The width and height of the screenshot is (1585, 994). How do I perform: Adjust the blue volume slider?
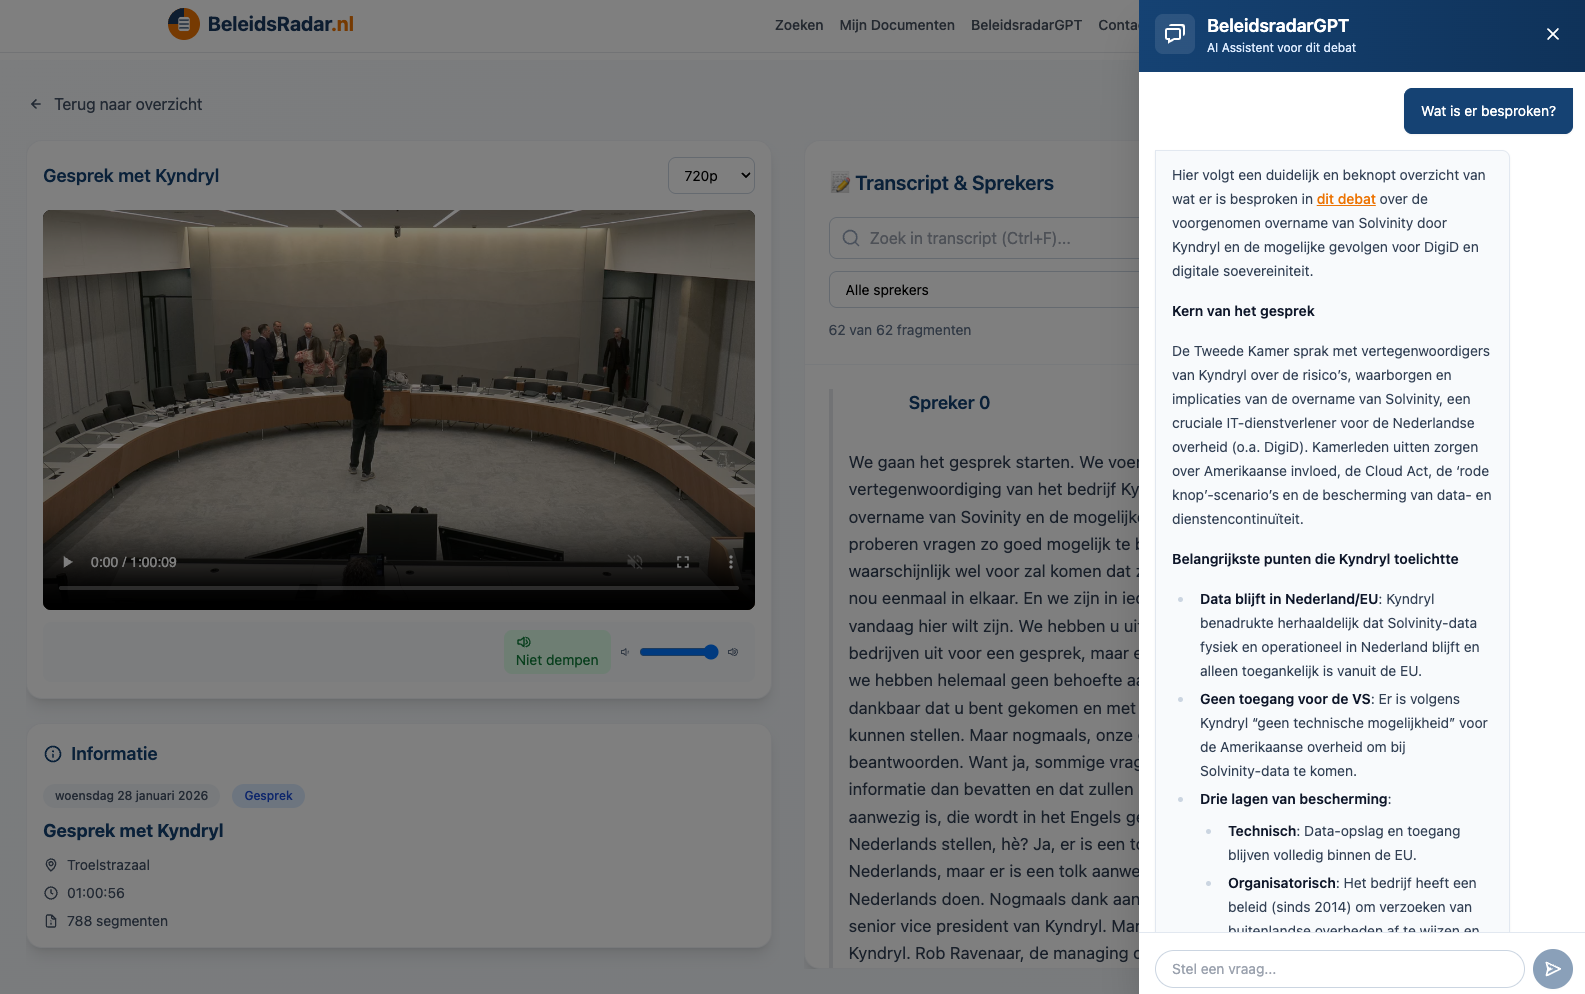coord(679,652)
